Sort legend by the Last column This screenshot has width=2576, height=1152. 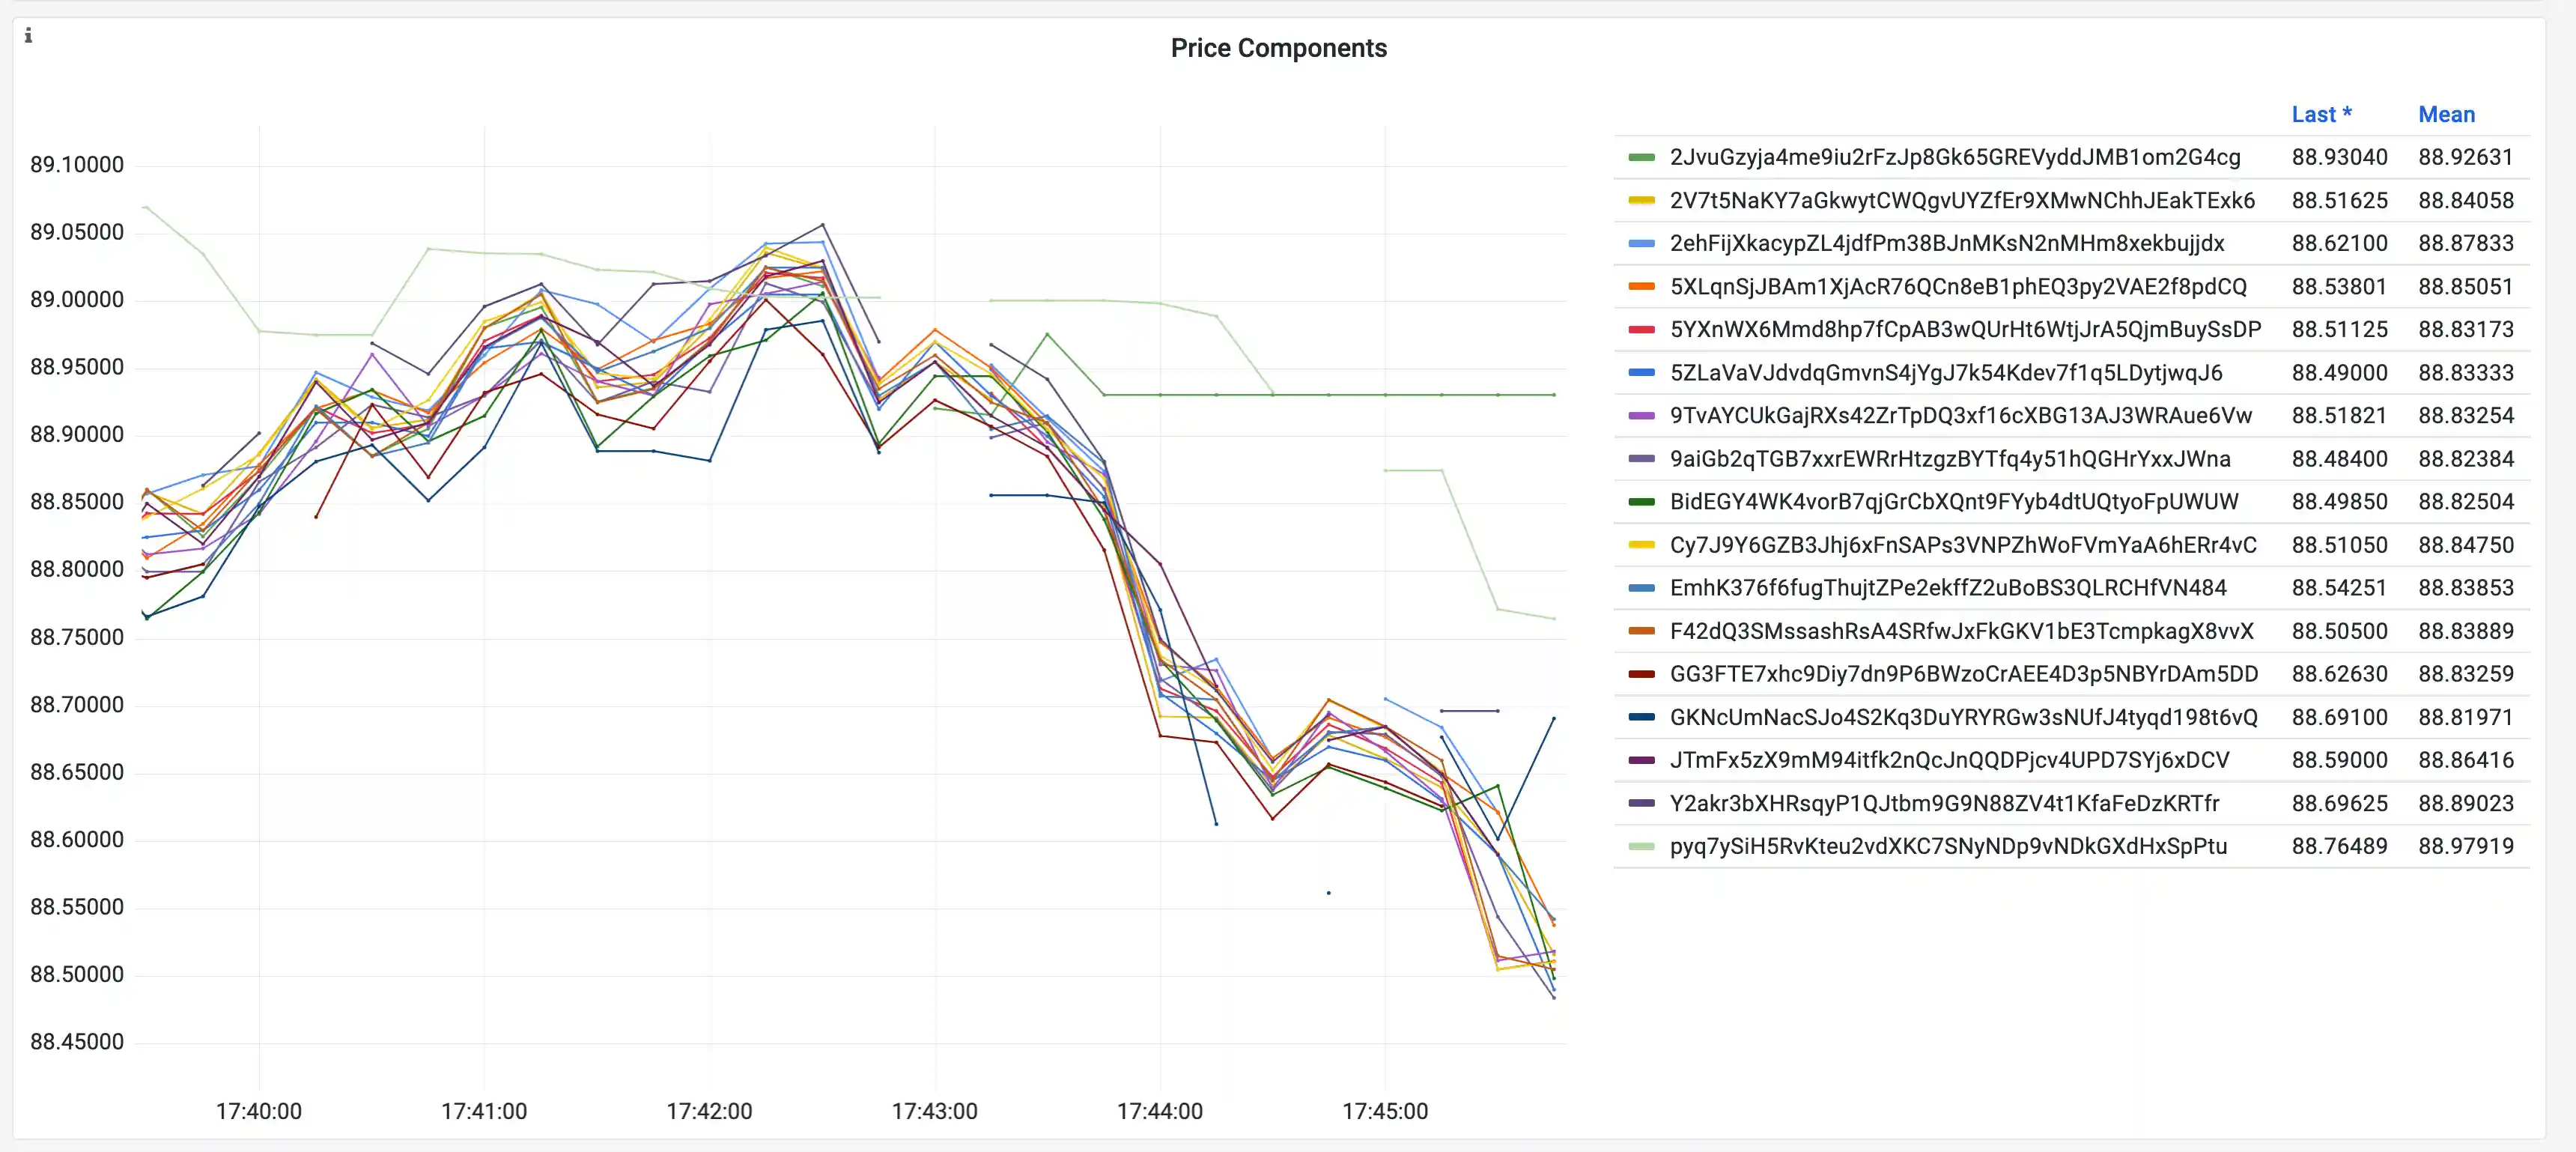(x=2322, y=114)
